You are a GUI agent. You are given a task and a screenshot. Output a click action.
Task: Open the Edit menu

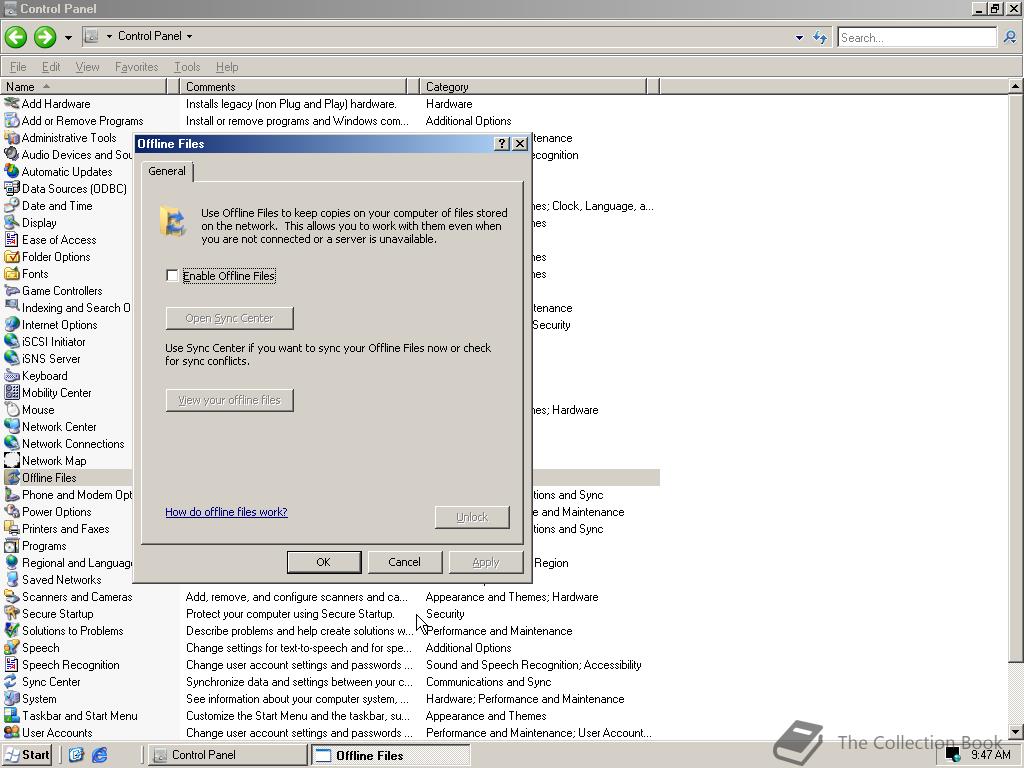(x=51, y=67)
